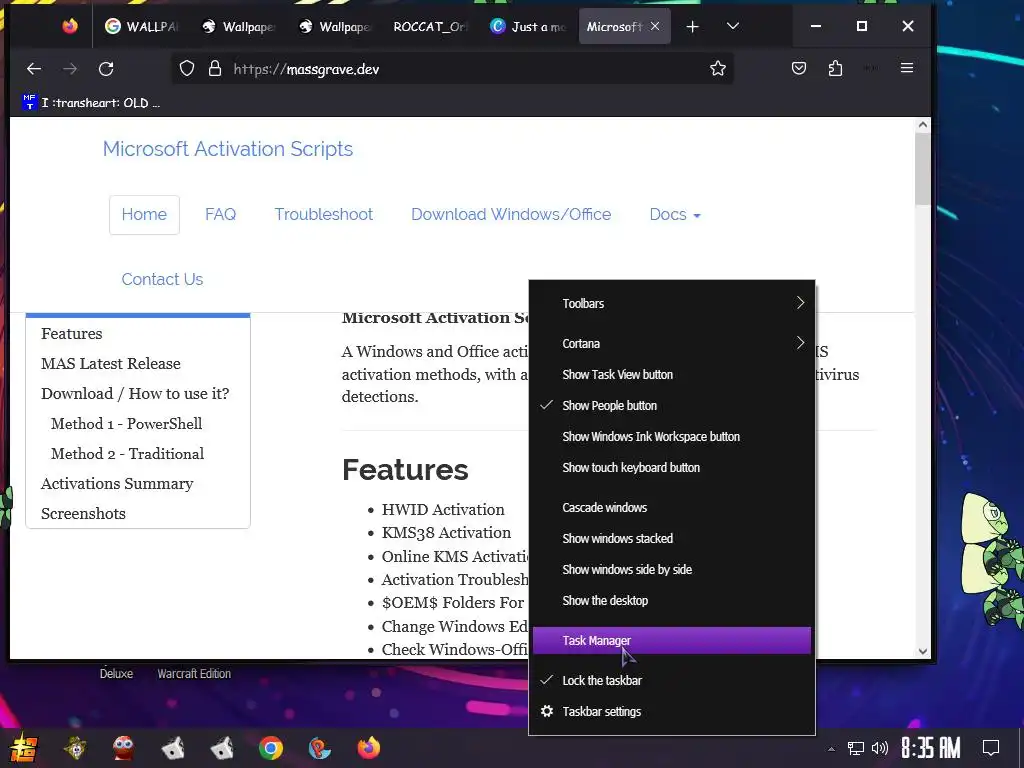This screenshot has width=1024, height=768.
Task: Select Task Manager from context menu
Action: coord(671,641)
